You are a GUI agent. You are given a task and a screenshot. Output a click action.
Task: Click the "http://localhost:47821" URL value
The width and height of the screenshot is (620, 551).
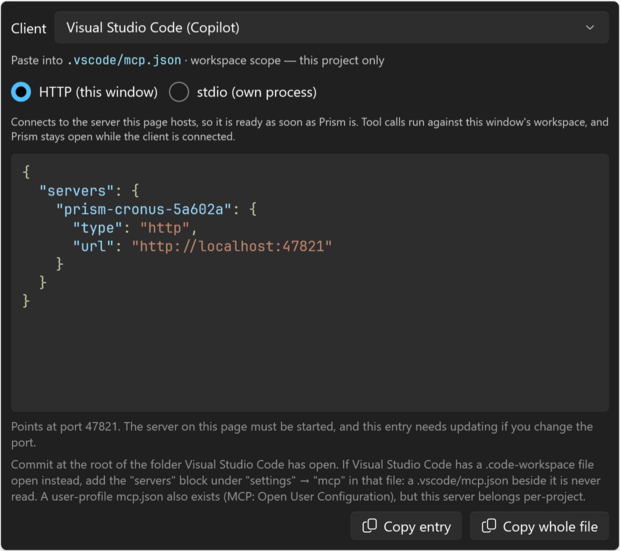(232, 246)
